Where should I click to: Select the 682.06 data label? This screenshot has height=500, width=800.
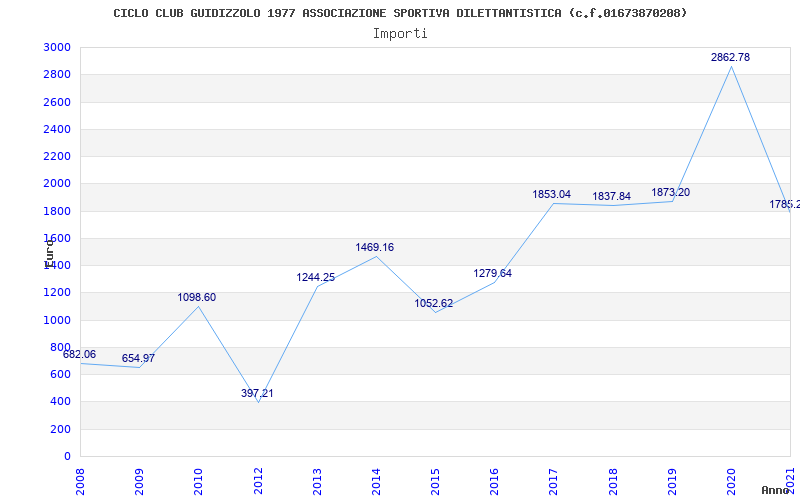click(79, 354)
